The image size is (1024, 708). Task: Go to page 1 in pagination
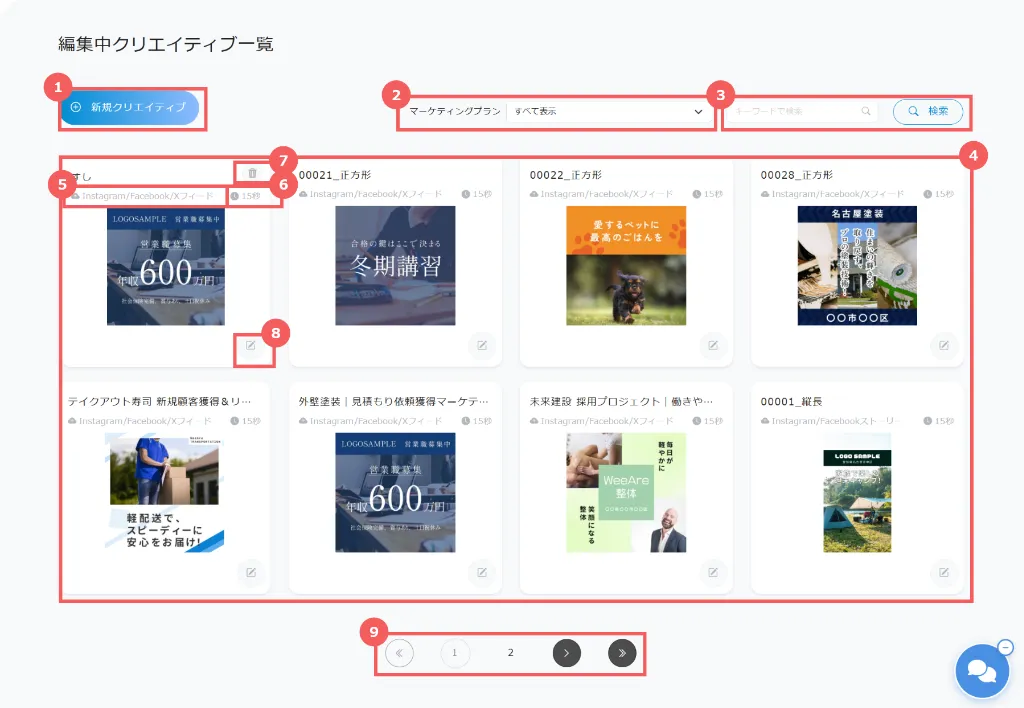(454, 653)
